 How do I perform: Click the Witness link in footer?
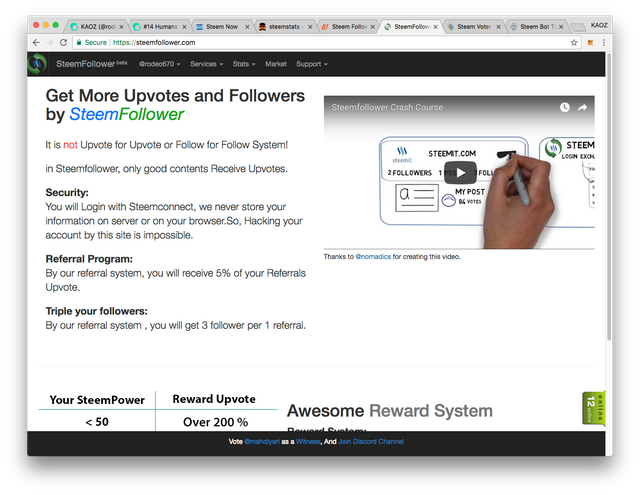[x=308, y=442]
